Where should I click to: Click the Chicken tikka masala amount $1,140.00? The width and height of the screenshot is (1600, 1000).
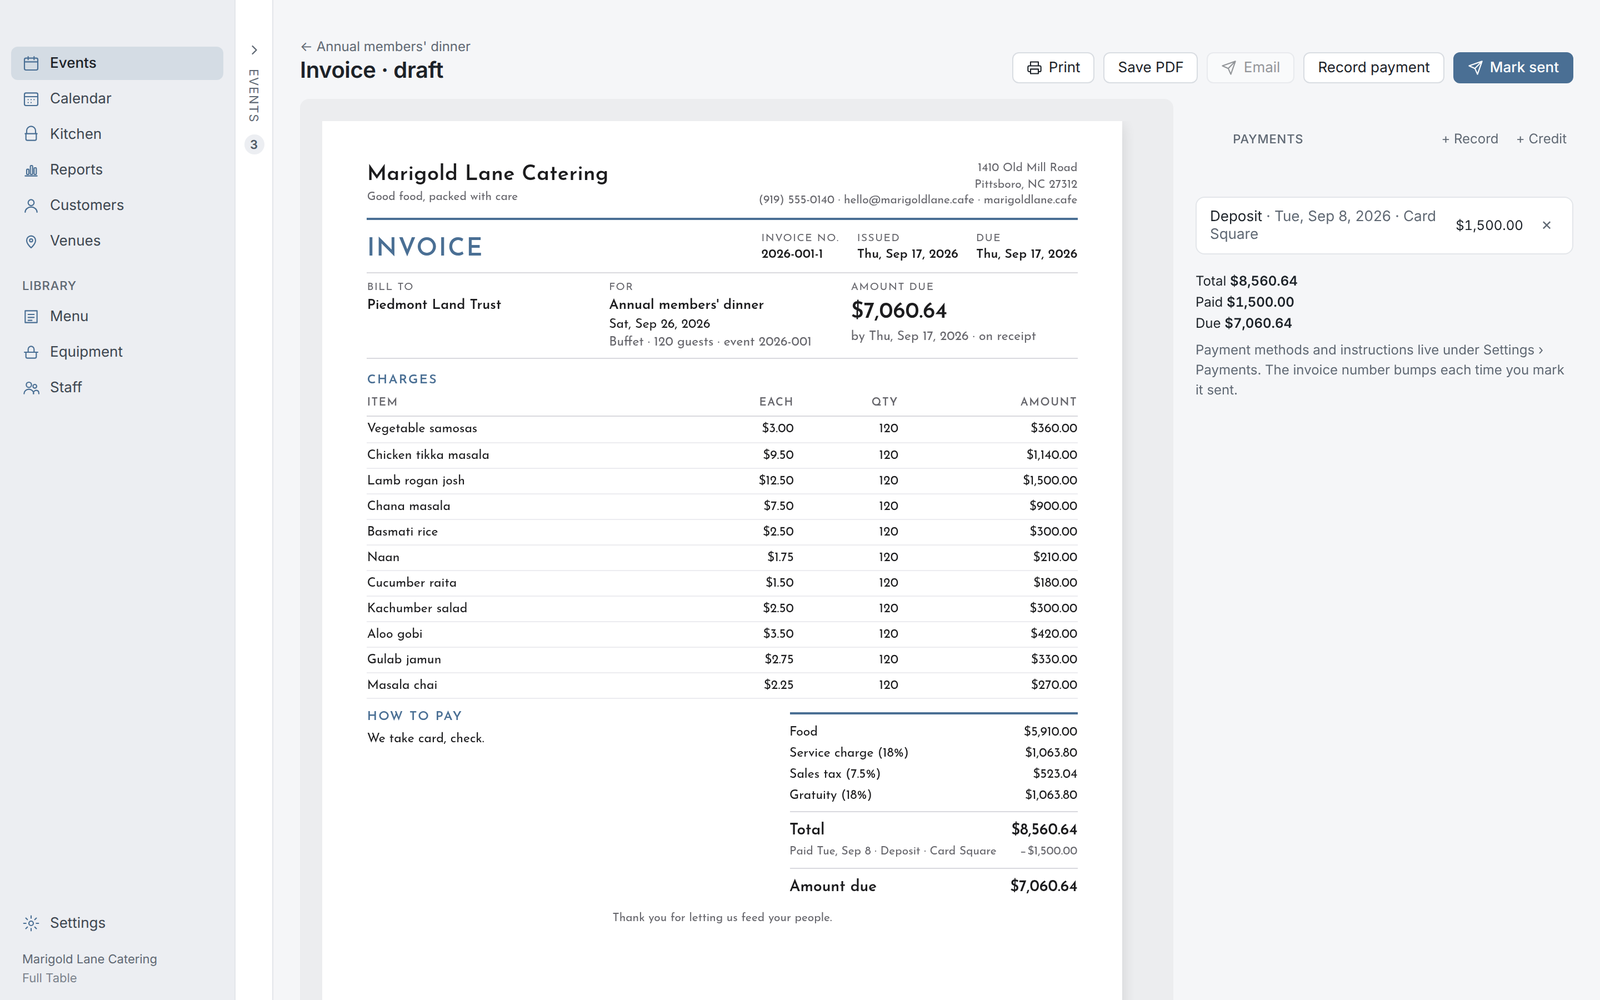(1051, 454)
